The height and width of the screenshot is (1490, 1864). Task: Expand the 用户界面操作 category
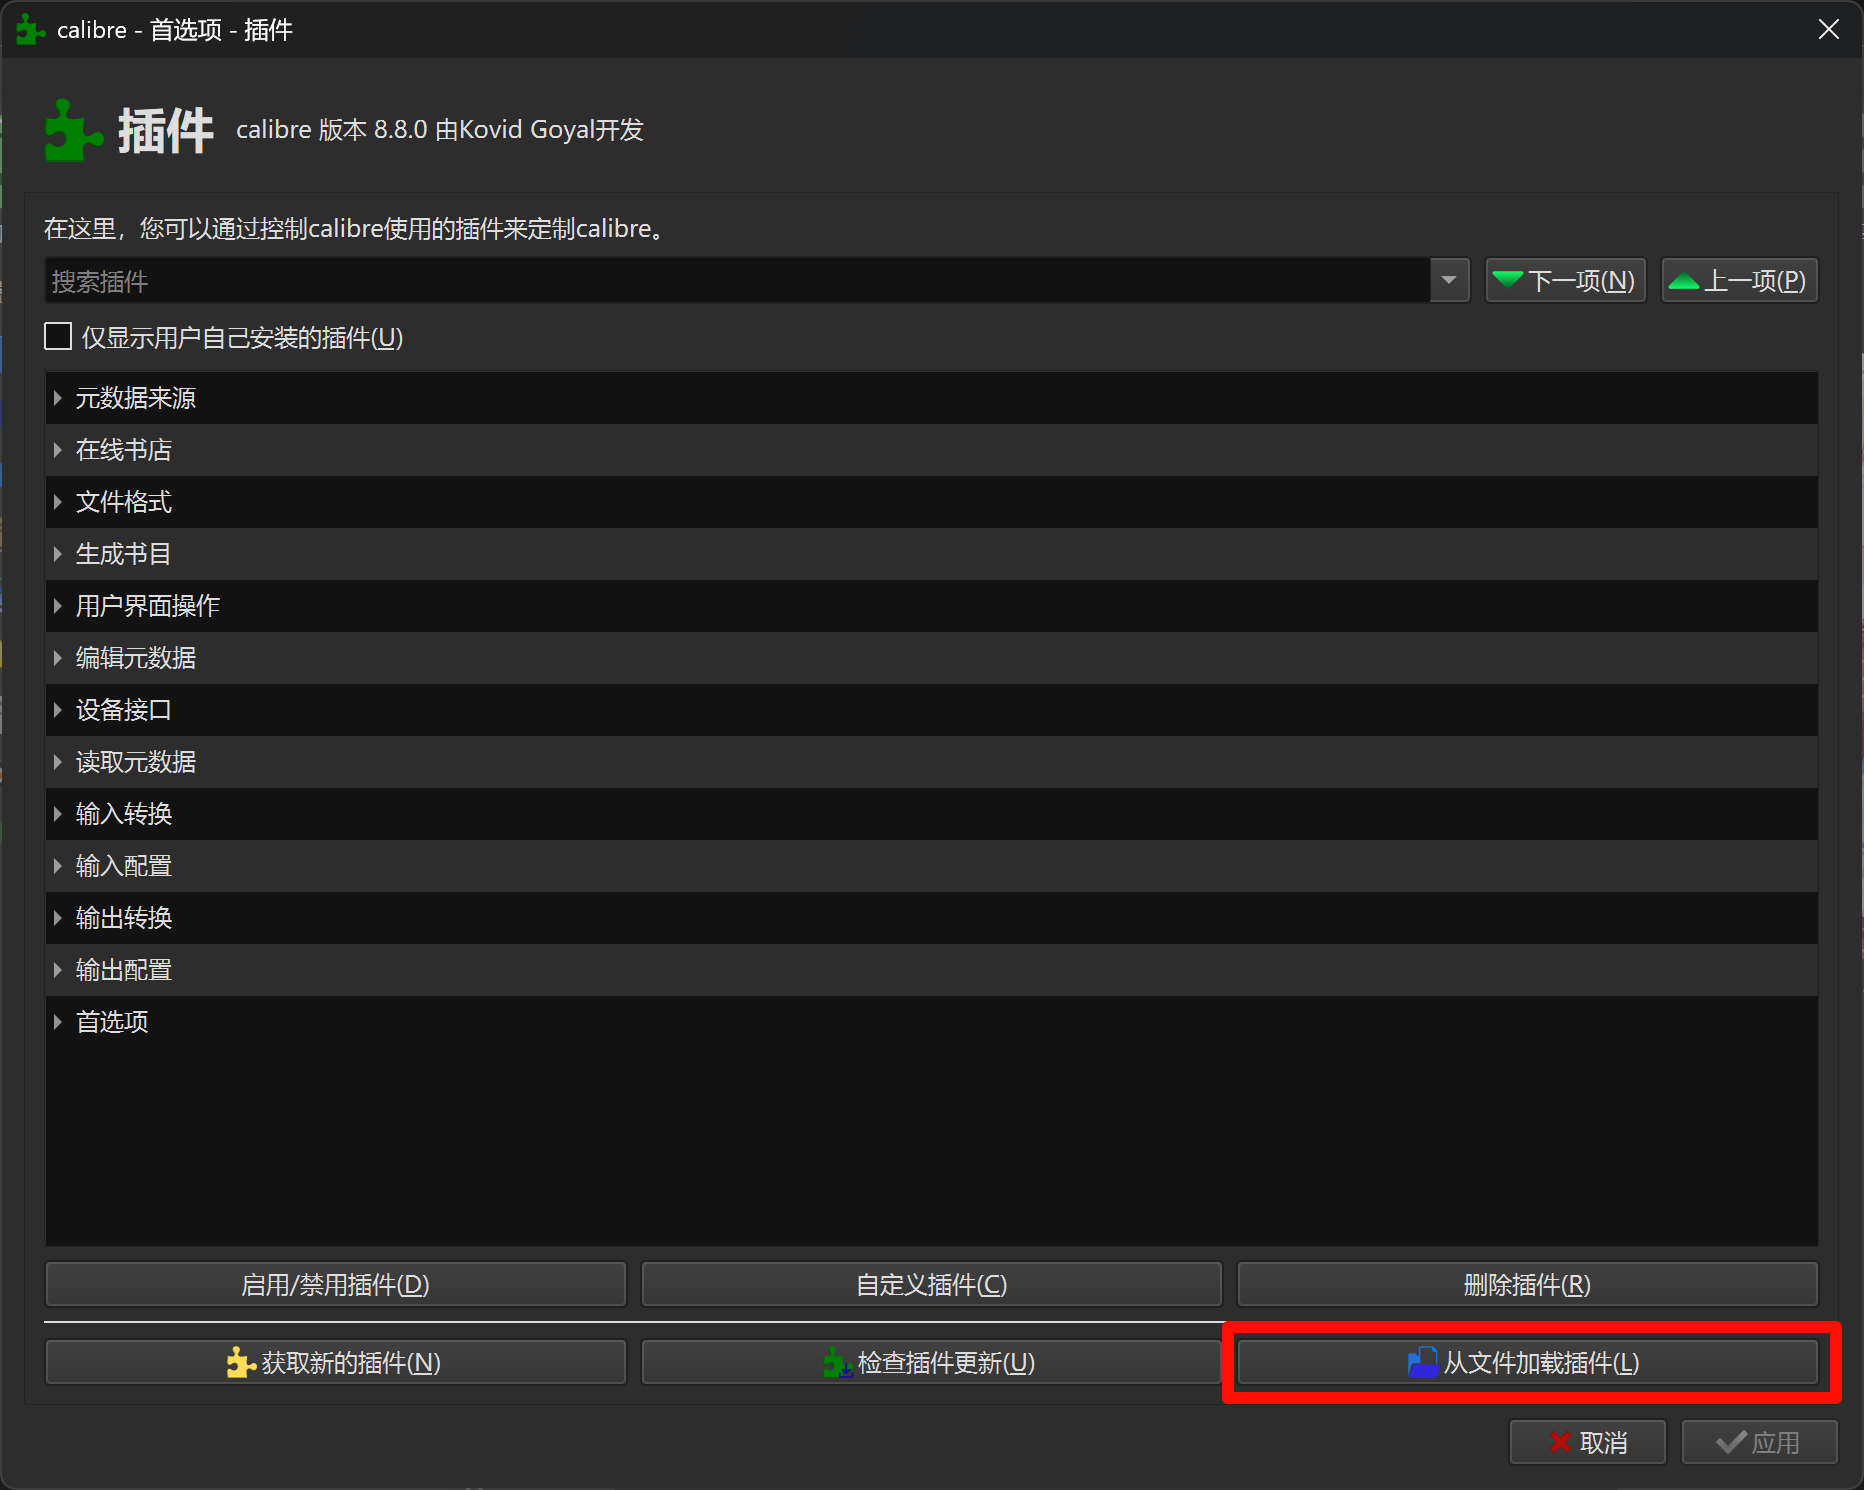58,606
